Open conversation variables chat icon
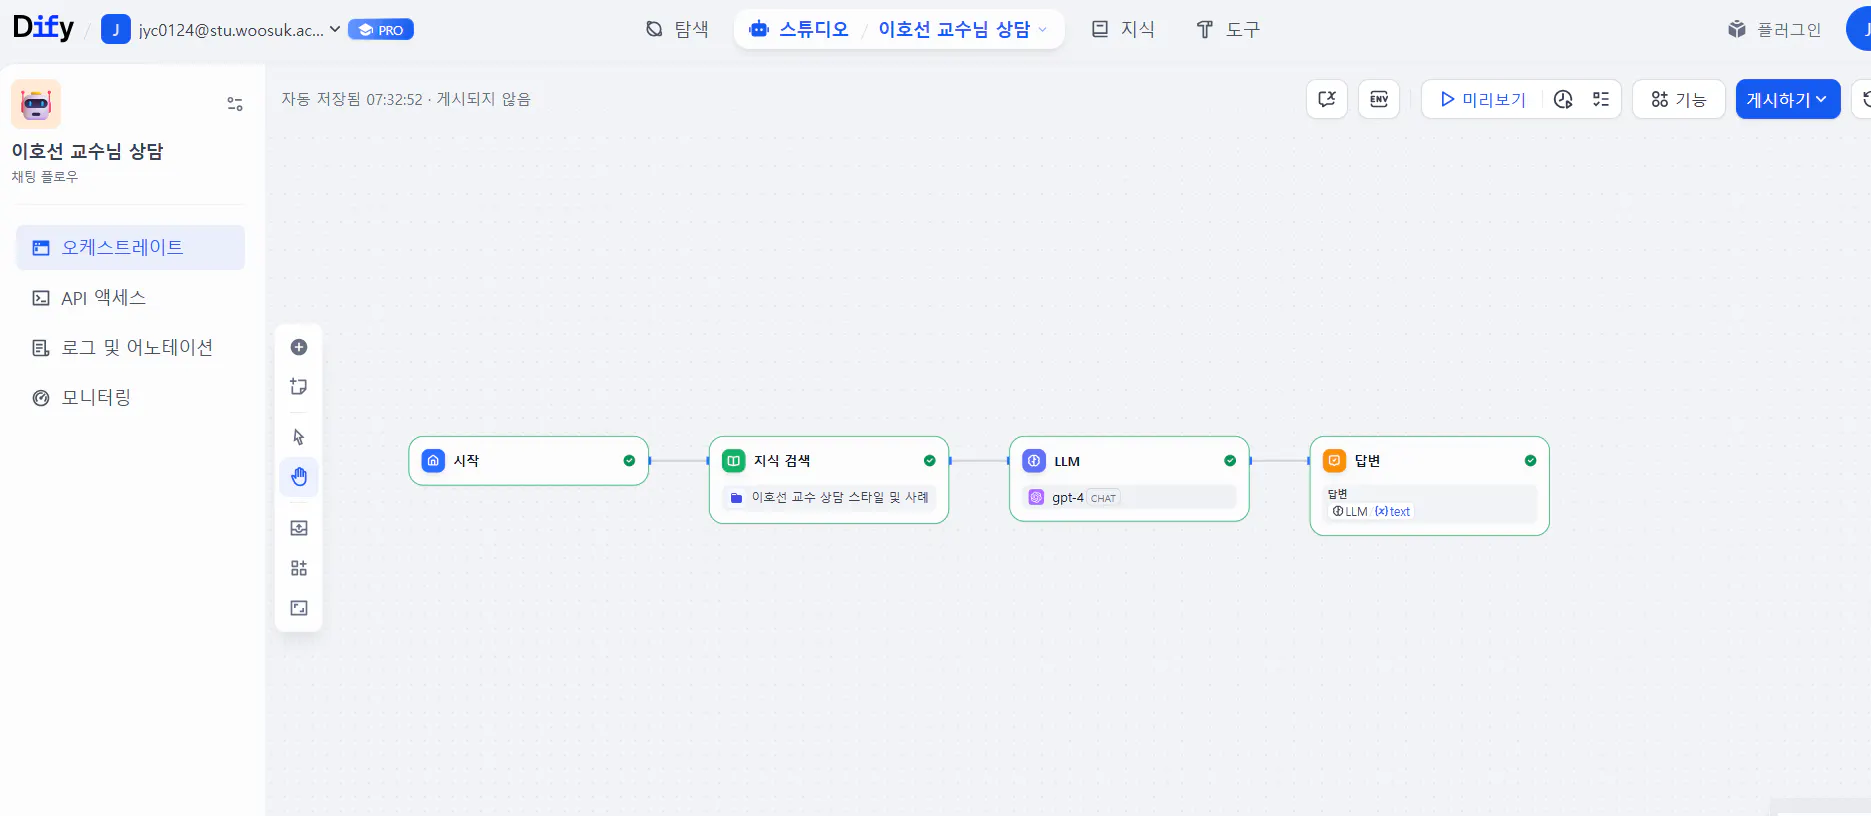Viewport: 1871px width, 816px height. pyautogui.click(x=1327, y=99)
